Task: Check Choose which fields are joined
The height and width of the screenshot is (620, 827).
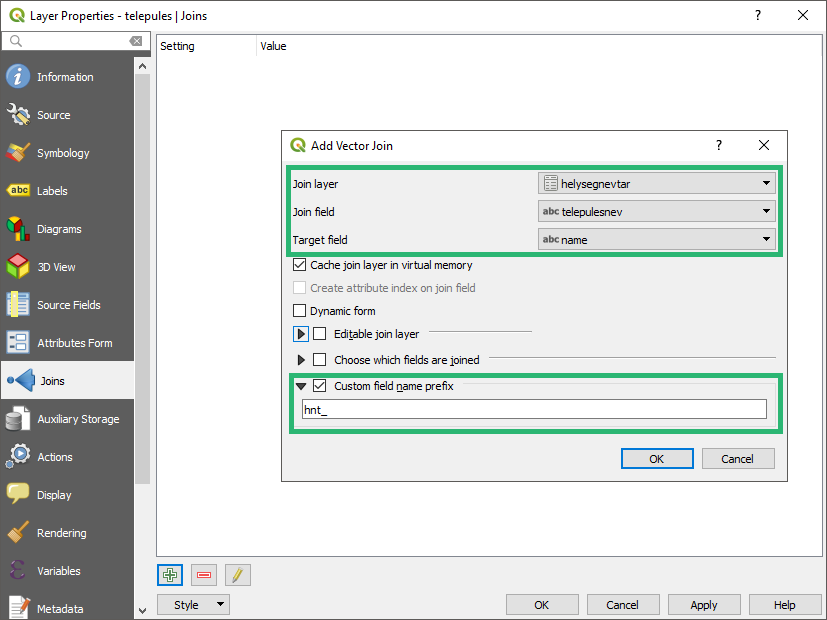Action: (320, 360)
